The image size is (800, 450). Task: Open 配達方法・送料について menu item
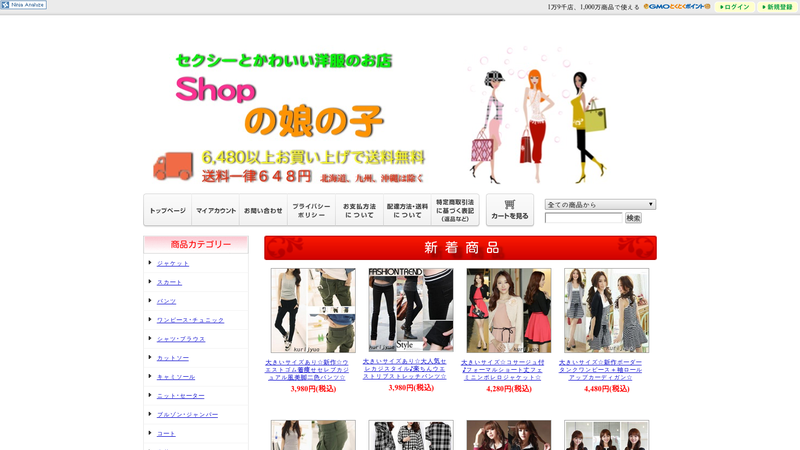[407, 210]
